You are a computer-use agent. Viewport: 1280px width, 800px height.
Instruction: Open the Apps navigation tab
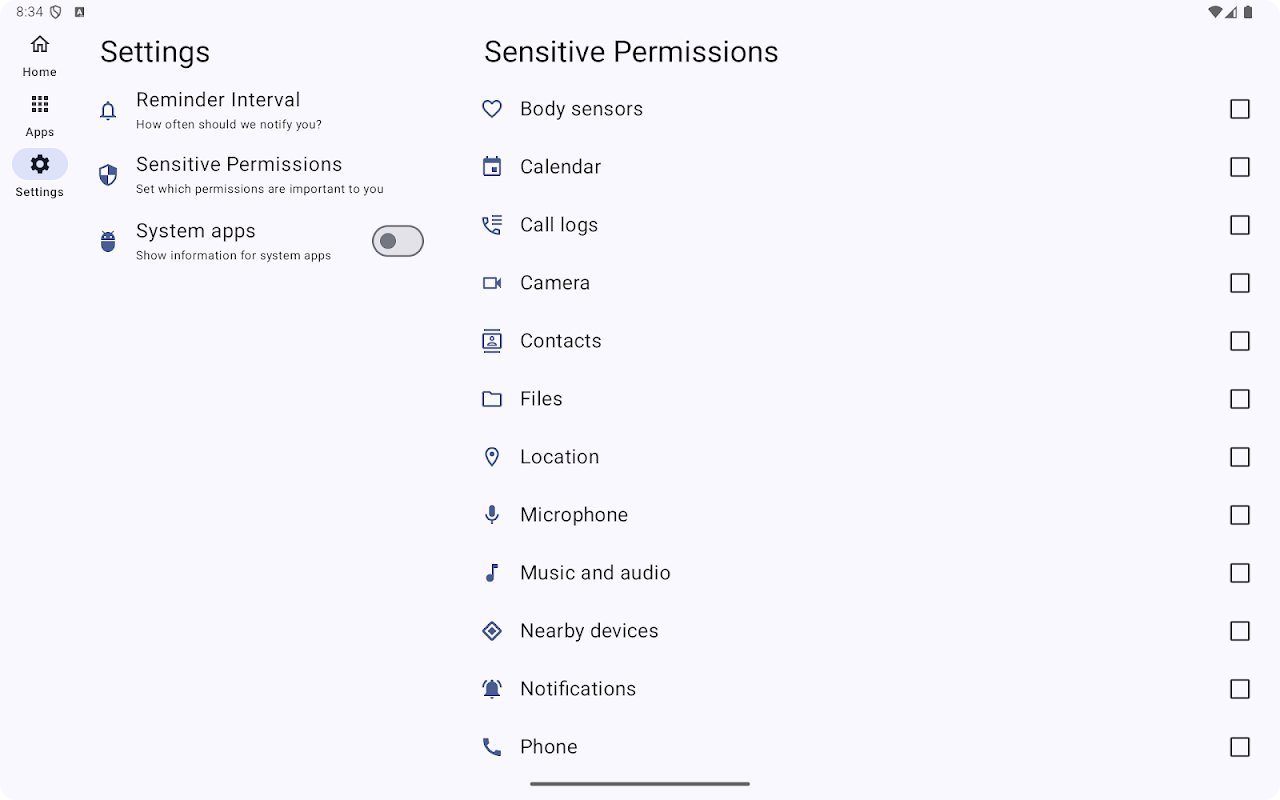point(40,115)
